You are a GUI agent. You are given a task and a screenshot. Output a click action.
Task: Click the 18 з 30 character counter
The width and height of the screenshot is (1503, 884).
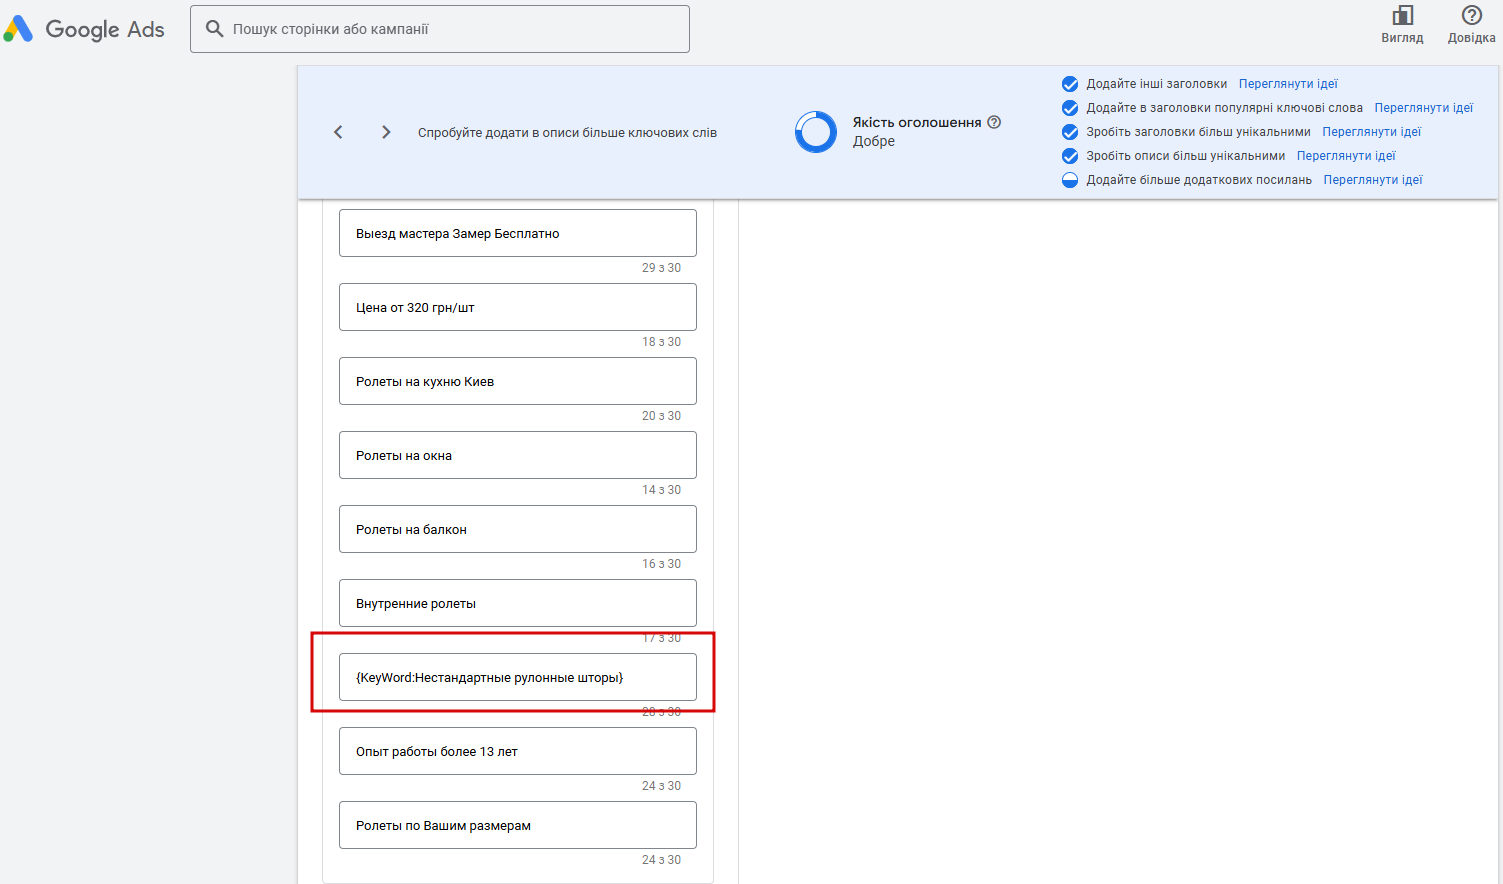[x=661, y=342]
